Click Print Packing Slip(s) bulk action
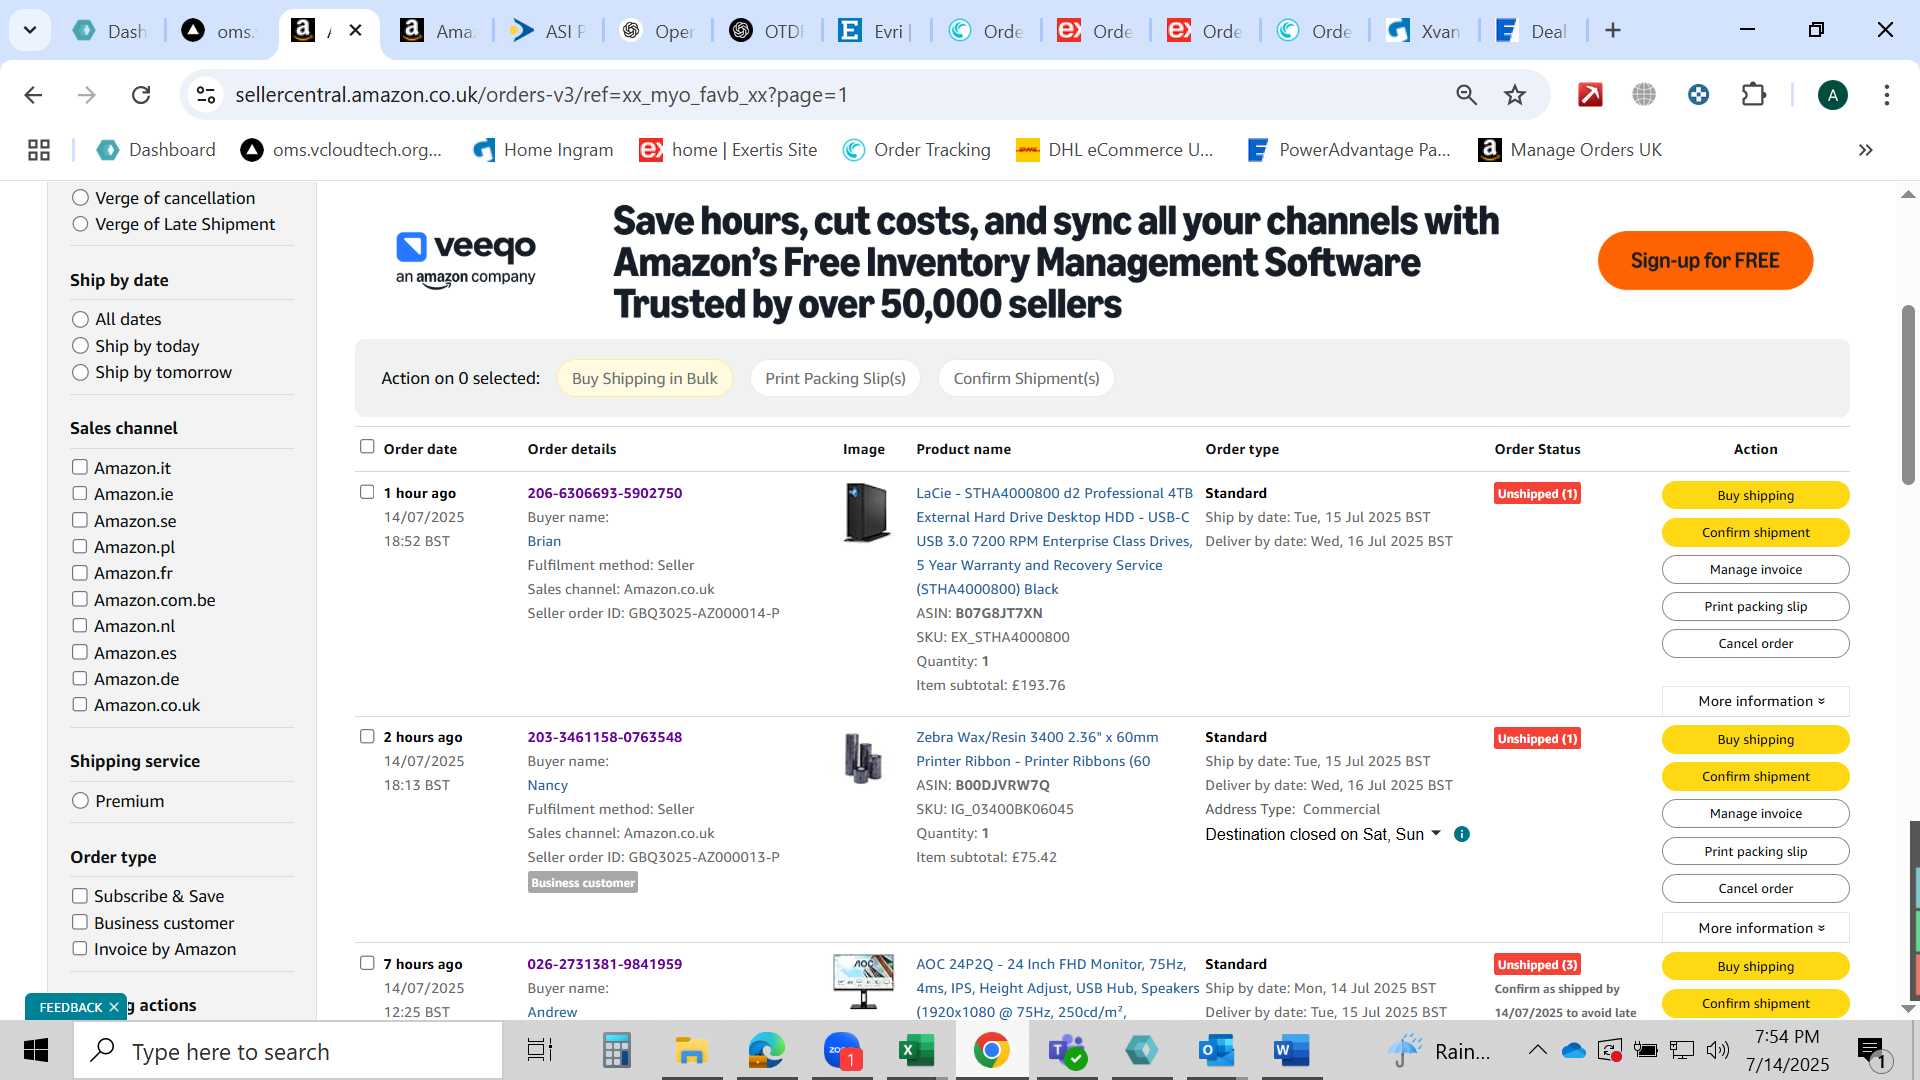The image size is (1920, 1080). pyautogui.click(x=835, y=378)
